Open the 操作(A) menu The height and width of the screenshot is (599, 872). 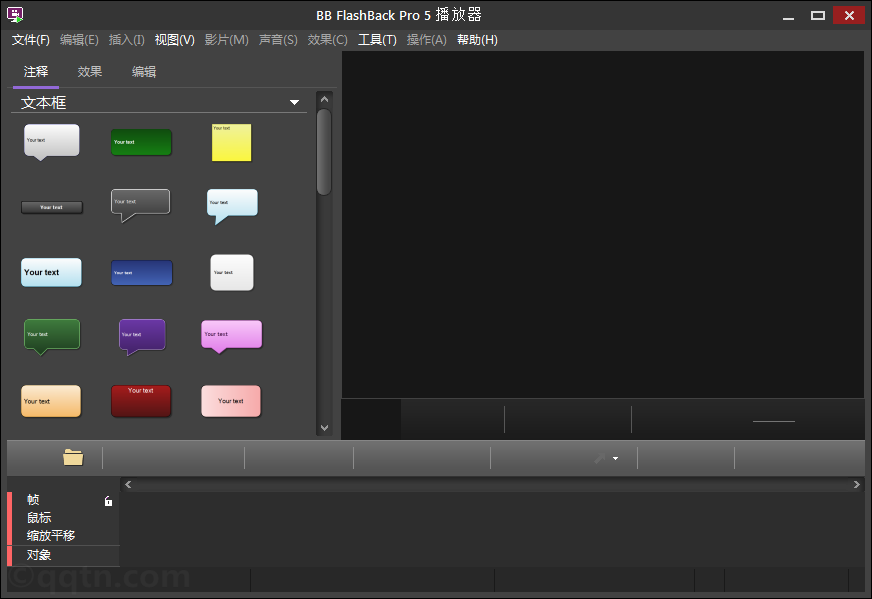pyautogui.click(x=427, y=40)
